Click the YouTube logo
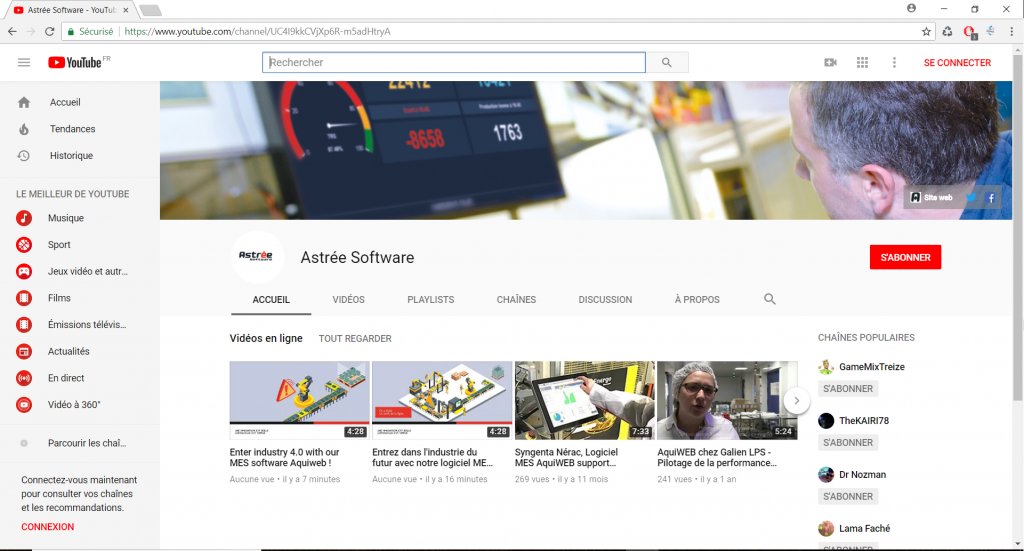This screenshot has width=1024, height=551. (x=75, y=63)
